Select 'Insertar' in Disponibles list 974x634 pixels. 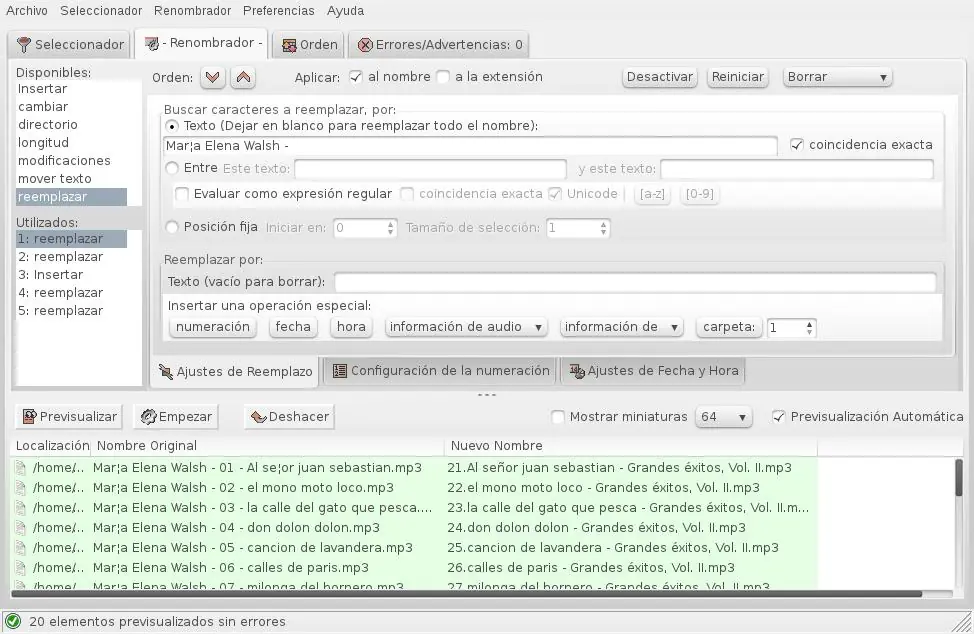(42, 89)
